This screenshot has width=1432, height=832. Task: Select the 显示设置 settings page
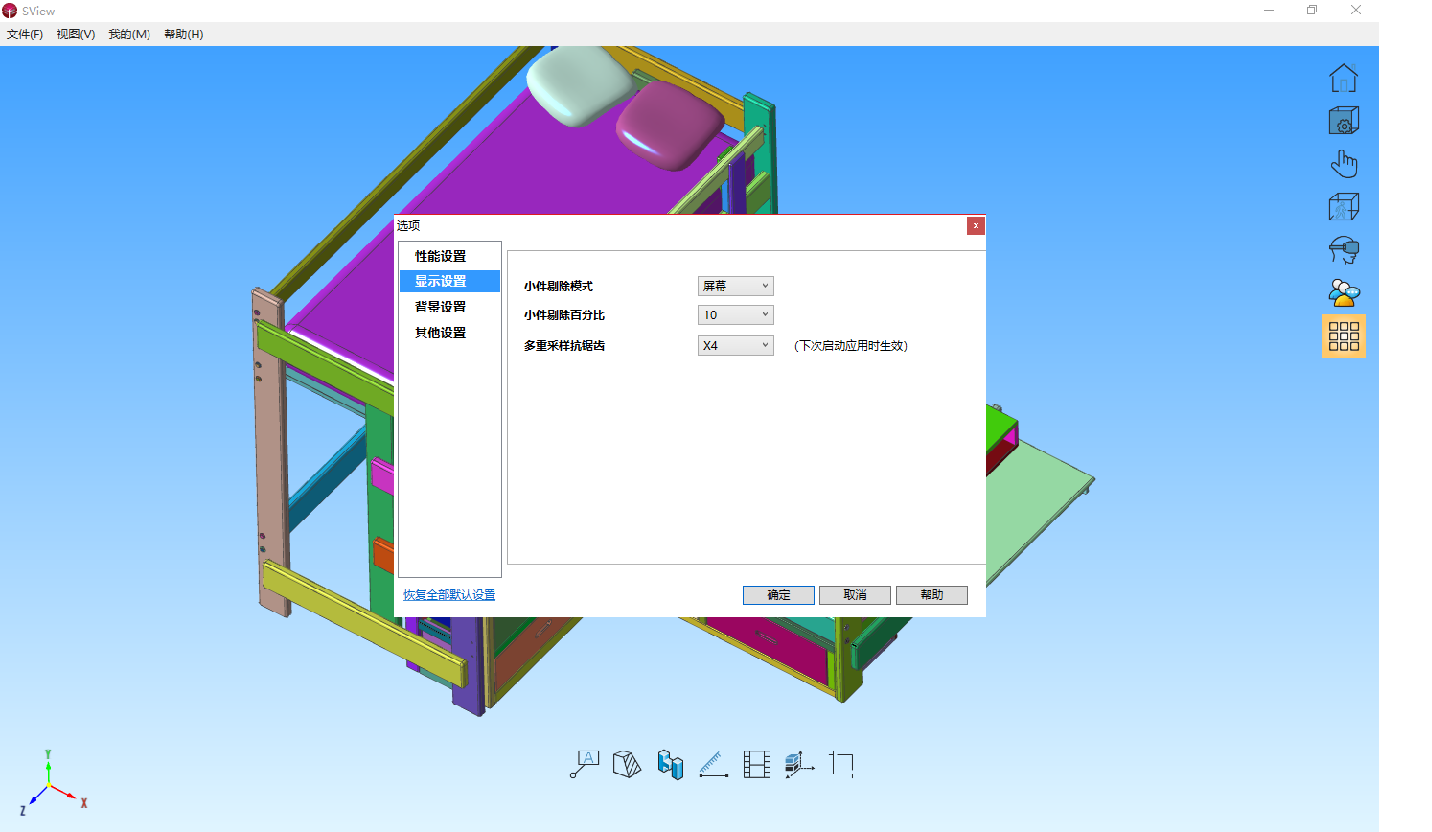click(449, 281)
